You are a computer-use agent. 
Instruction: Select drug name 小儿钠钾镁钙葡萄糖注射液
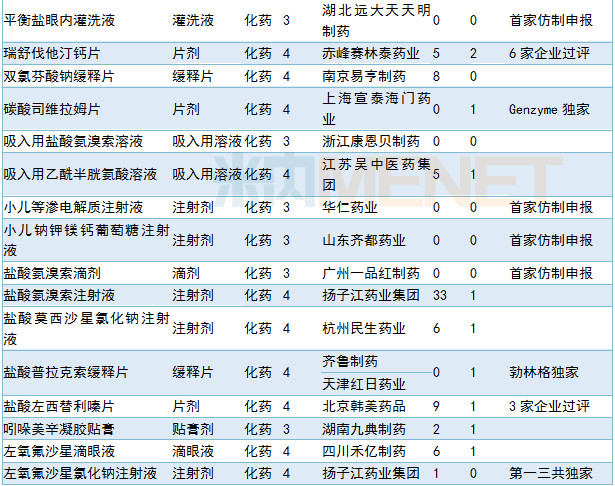click(x=87, y=240)
